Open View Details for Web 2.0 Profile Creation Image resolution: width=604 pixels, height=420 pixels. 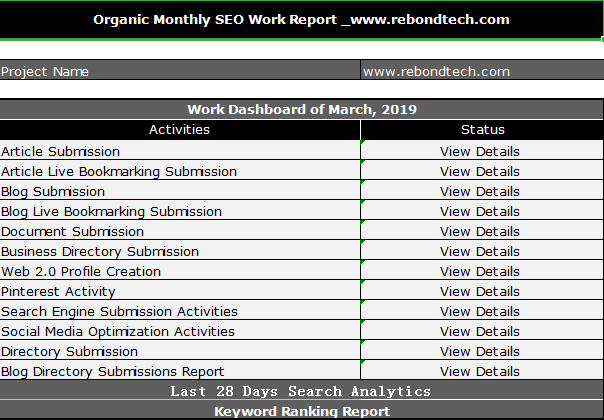(480, 271)
